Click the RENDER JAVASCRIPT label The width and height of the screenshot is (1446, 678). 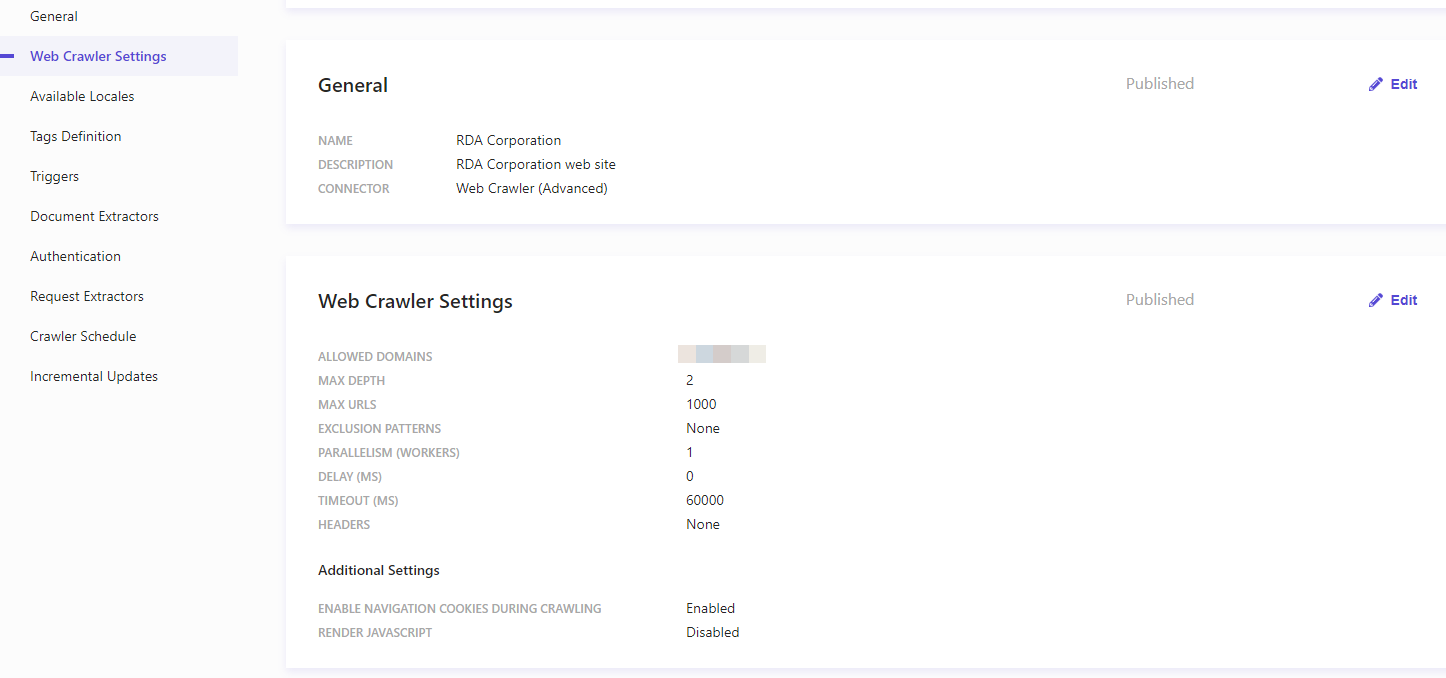tap(375, 633)
